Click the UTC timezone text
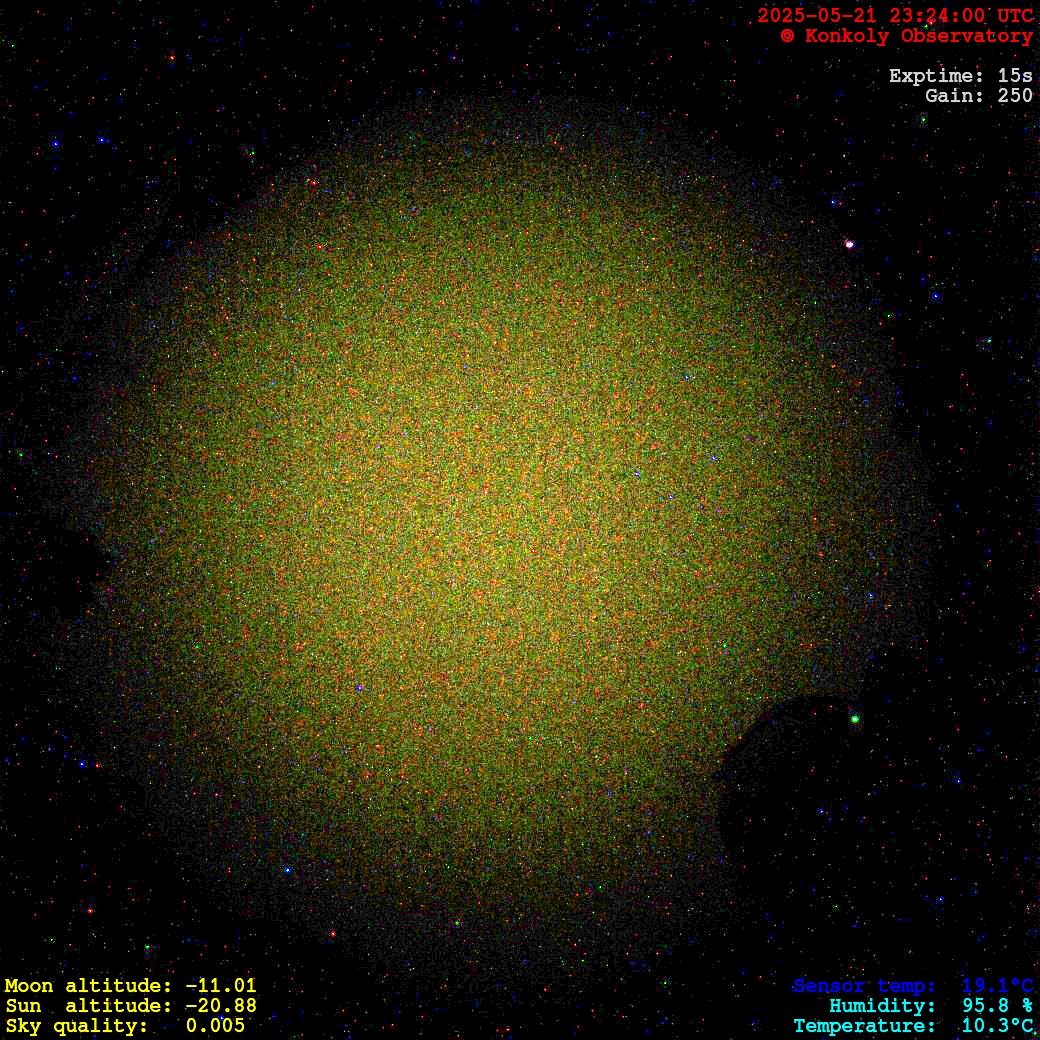Screen dimensions: 1040x1040 1014,15
